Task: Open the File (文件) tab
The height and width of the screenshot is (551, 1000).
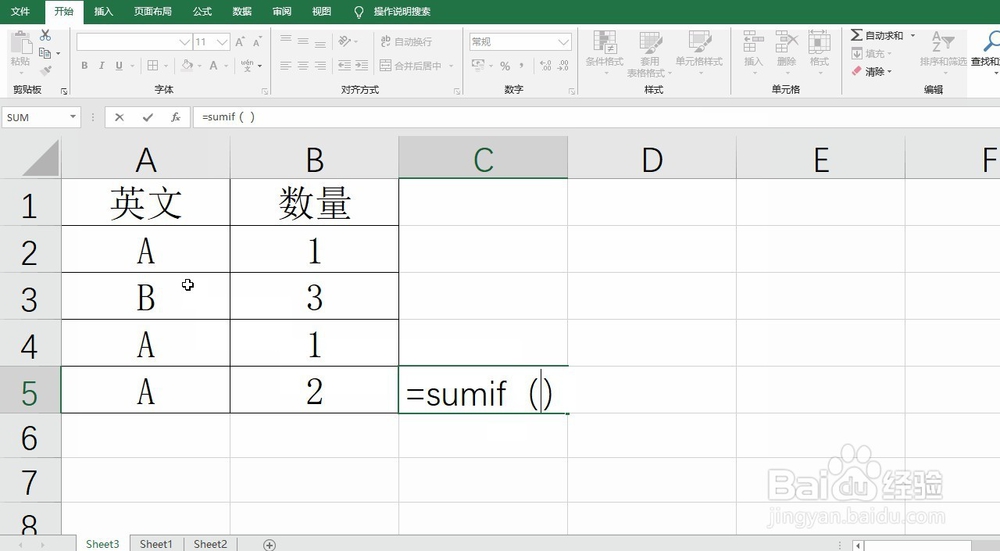Action: [20, 11]
